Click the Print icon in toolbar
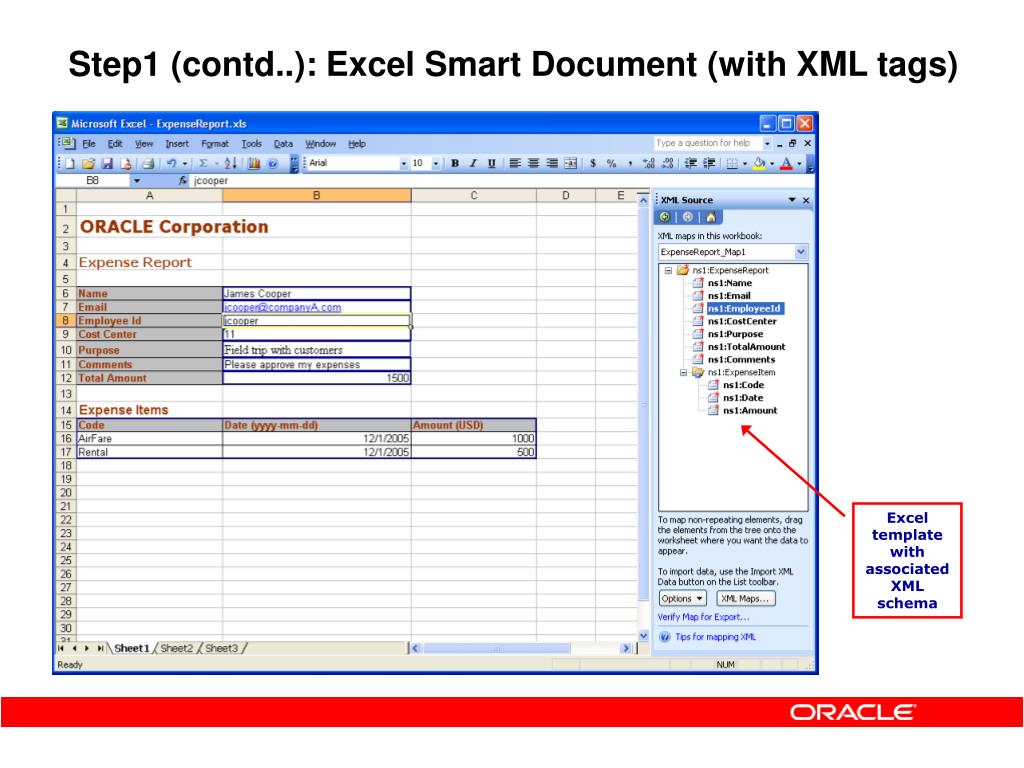The image size is (1024, 768). point(148,163)
